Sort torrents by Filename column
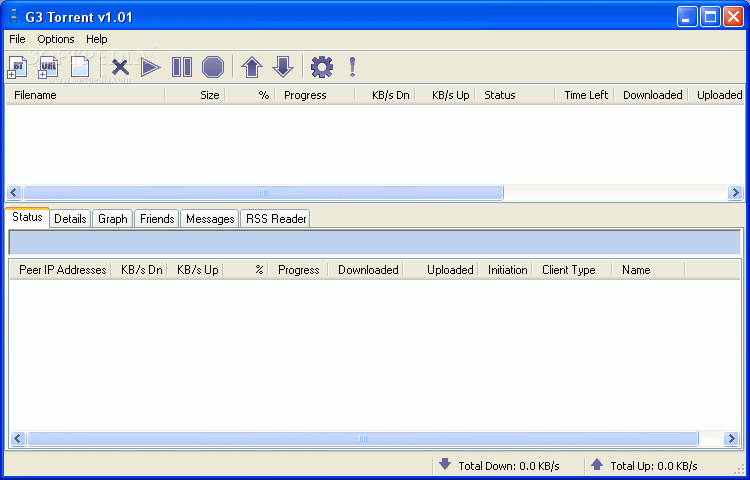Image resolution: width=750 pixels, height=480 pixels. coord(86,95)
